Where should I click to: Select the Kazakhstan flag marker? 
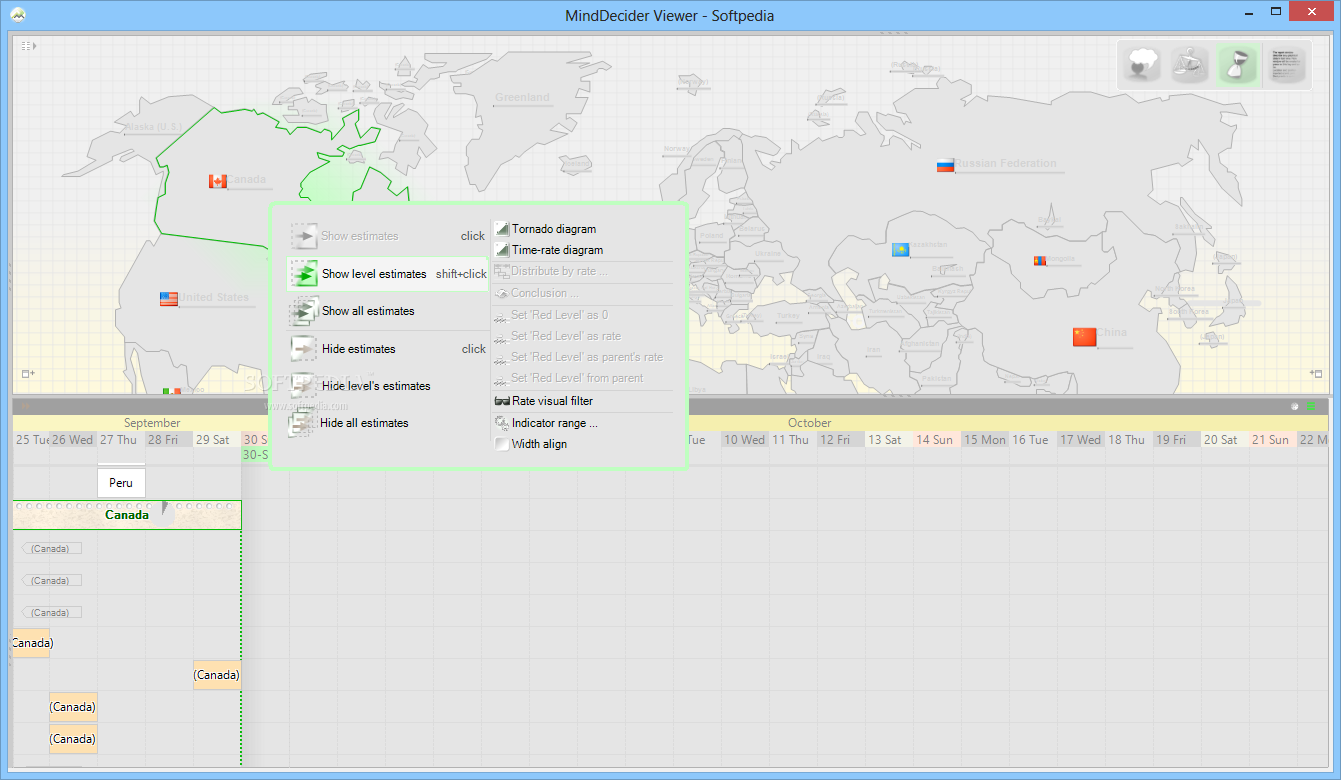[900, 250]
